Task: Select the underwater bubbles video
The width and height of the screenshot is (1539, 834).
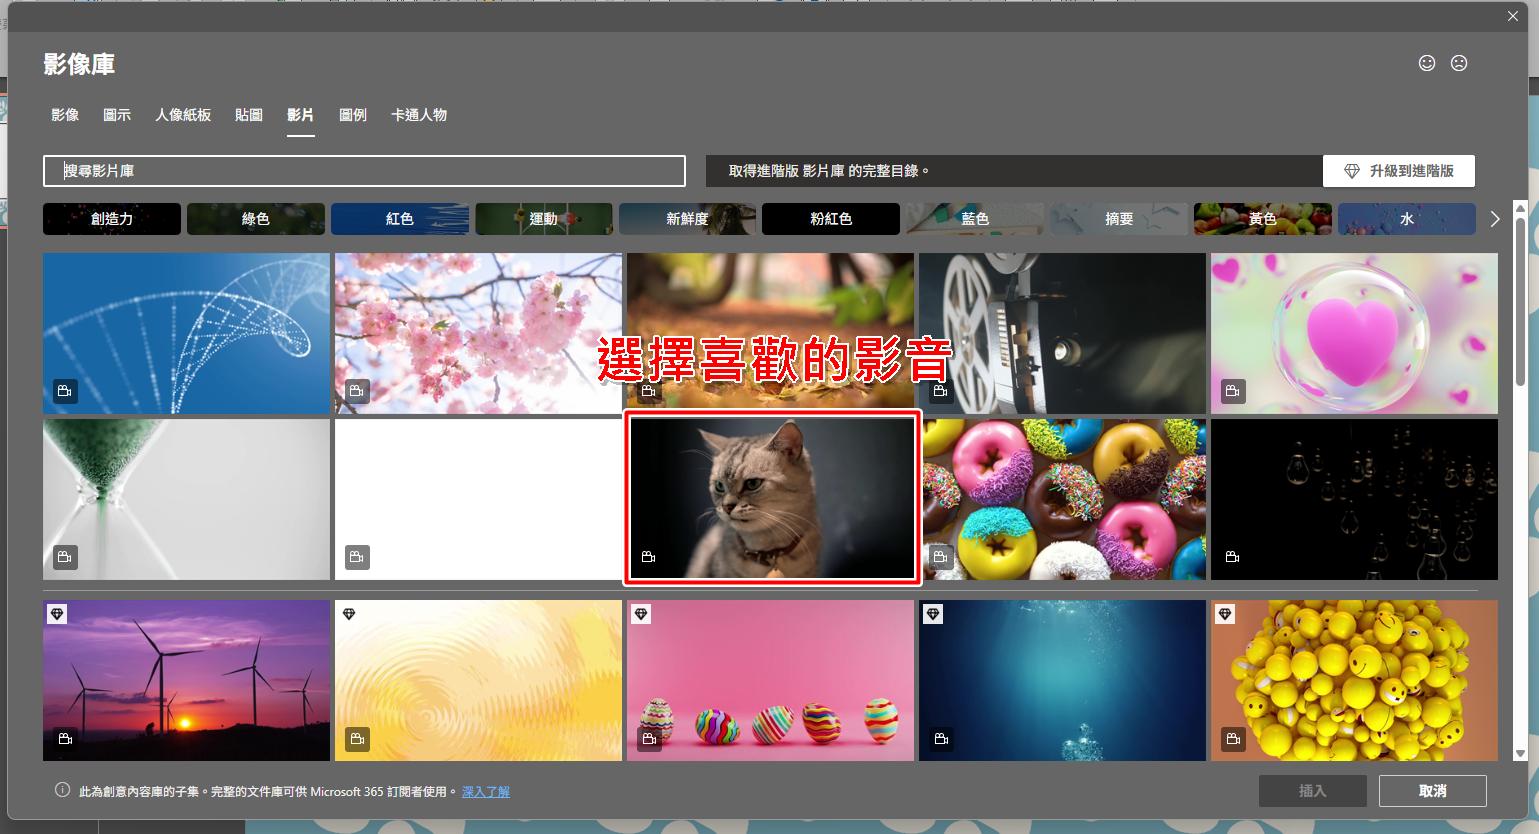Action: click(1062, 680)
